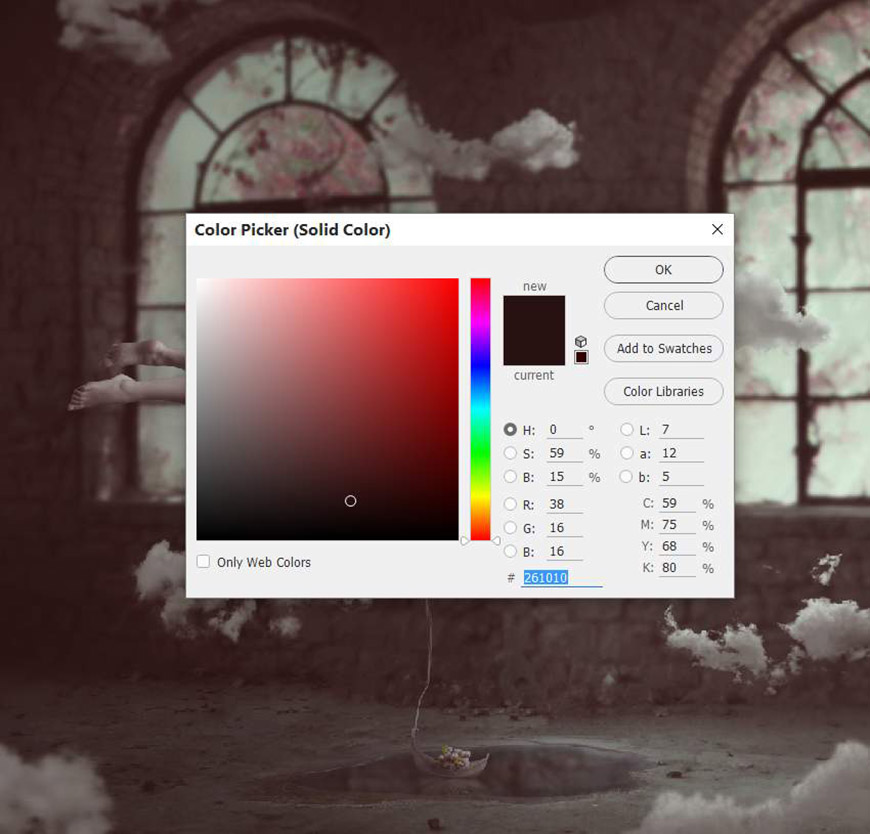Click the circular color marker in color field
Screen dimensions: 870x834
(x=350, y=501)
